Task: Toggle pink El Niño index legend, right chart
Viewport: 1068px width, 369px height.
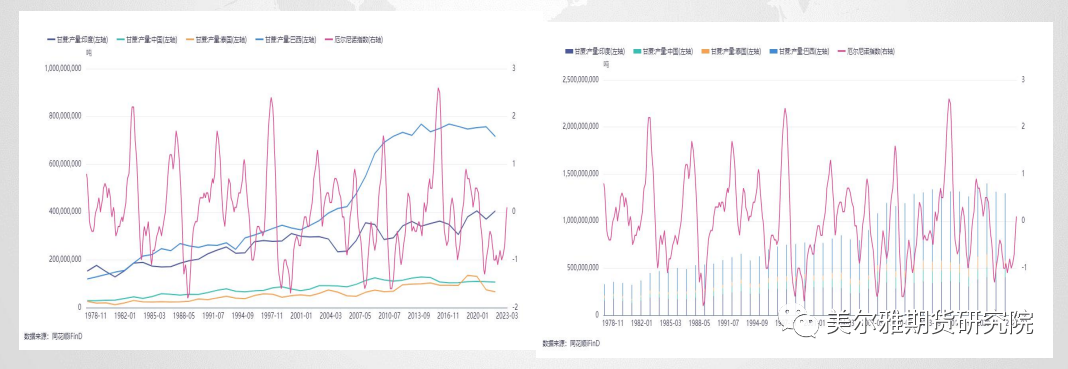Action: (x=865, y=52)
